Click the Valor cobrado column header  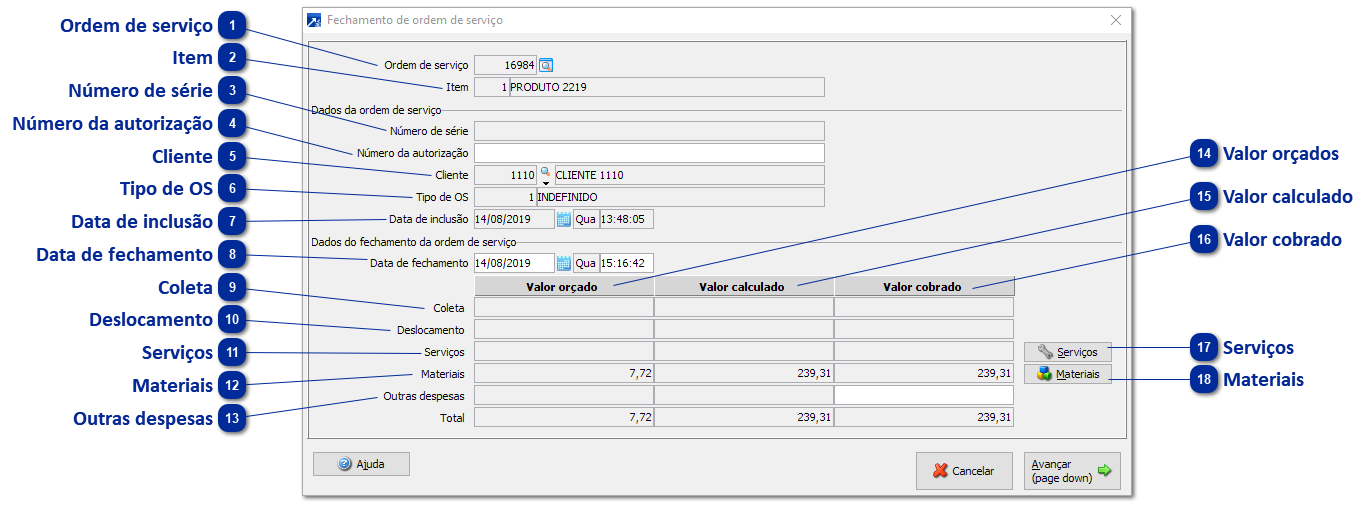[924, 287]
